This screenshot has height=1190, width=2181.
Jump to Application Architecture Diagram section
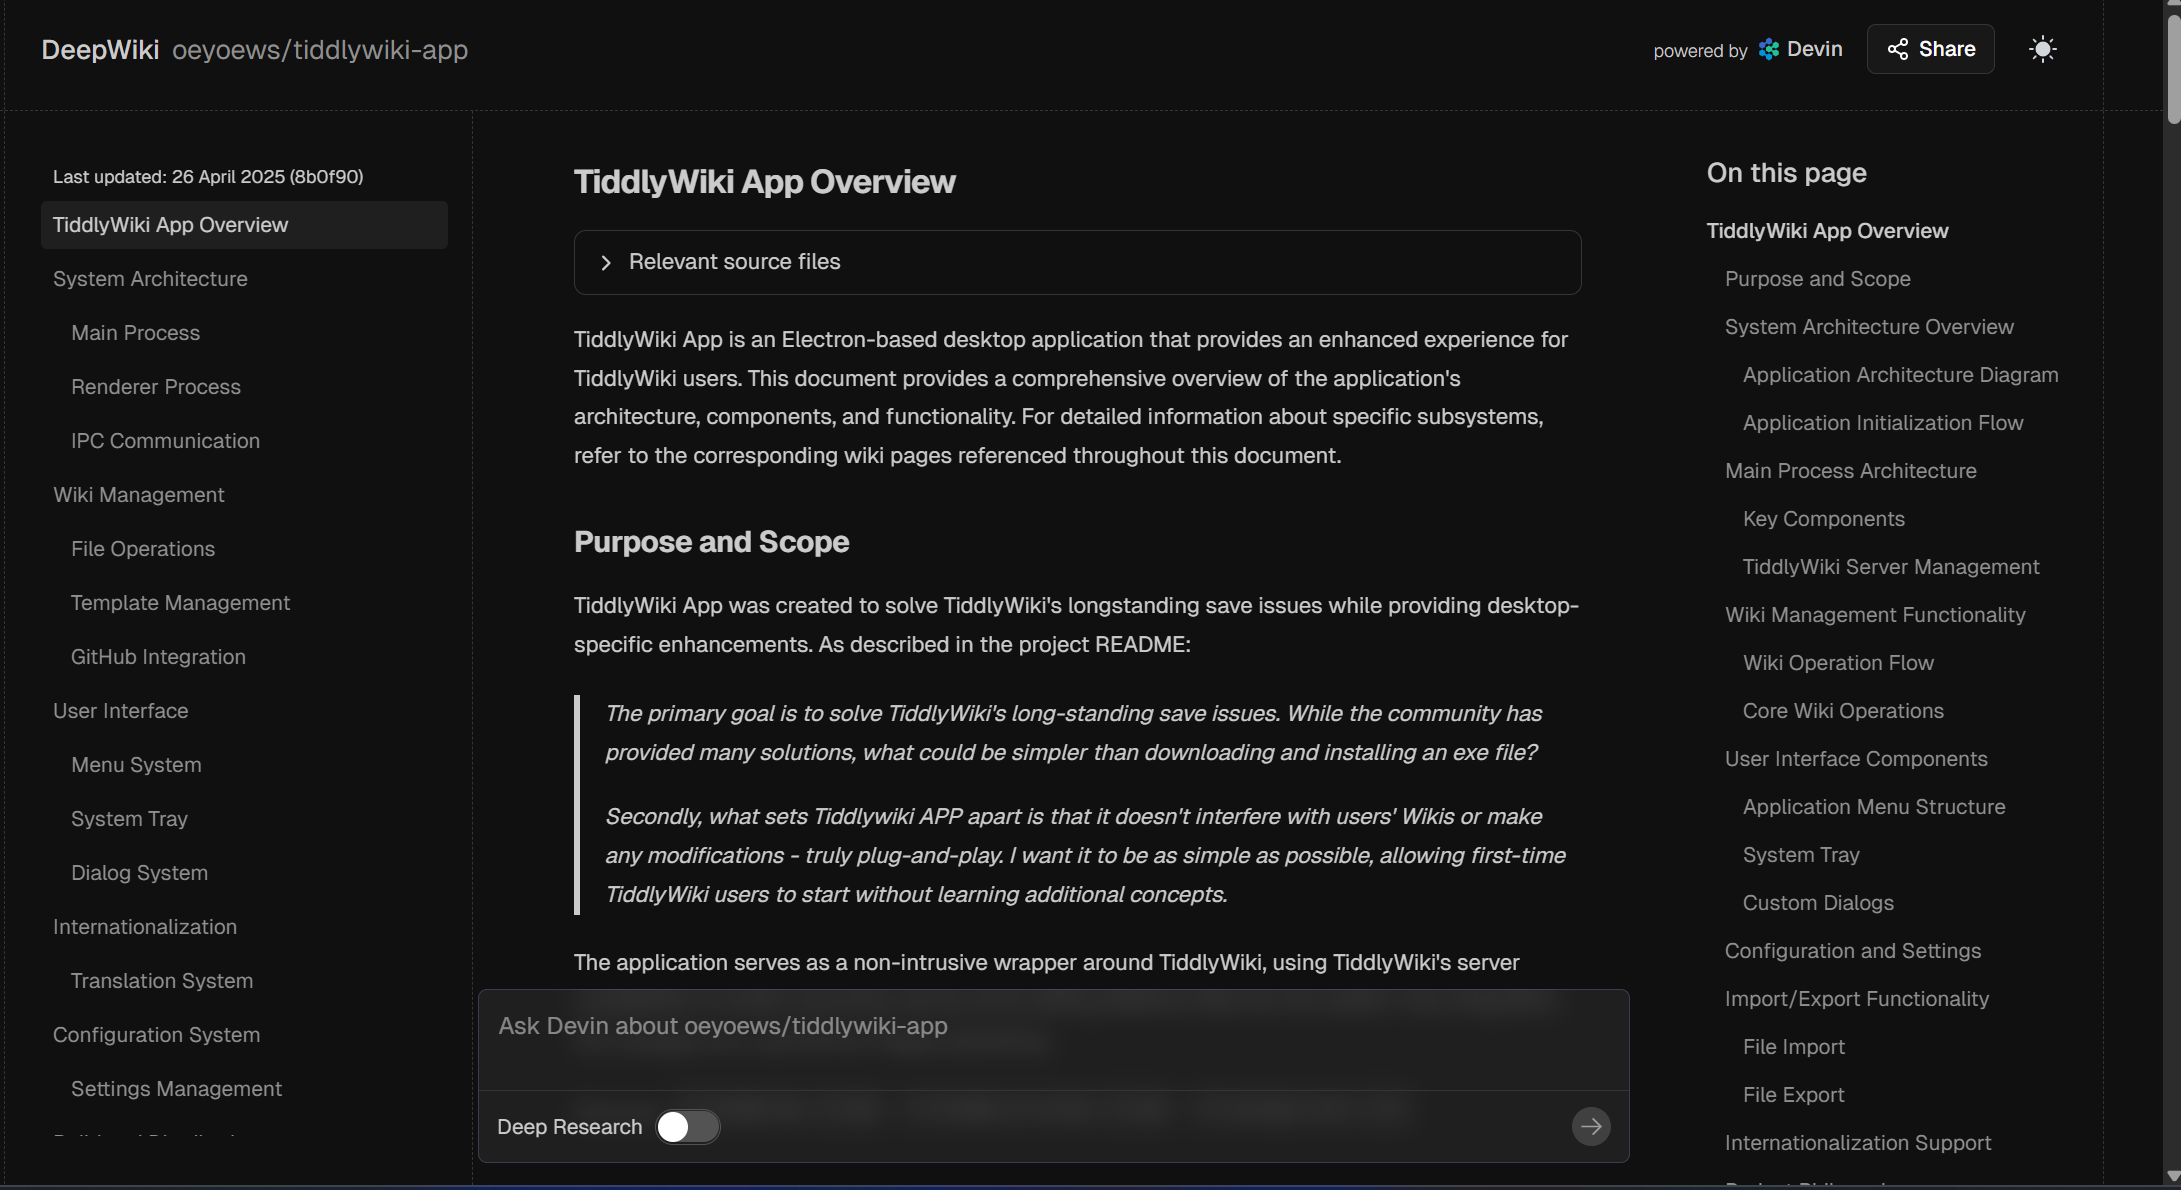click(1900, 375)
